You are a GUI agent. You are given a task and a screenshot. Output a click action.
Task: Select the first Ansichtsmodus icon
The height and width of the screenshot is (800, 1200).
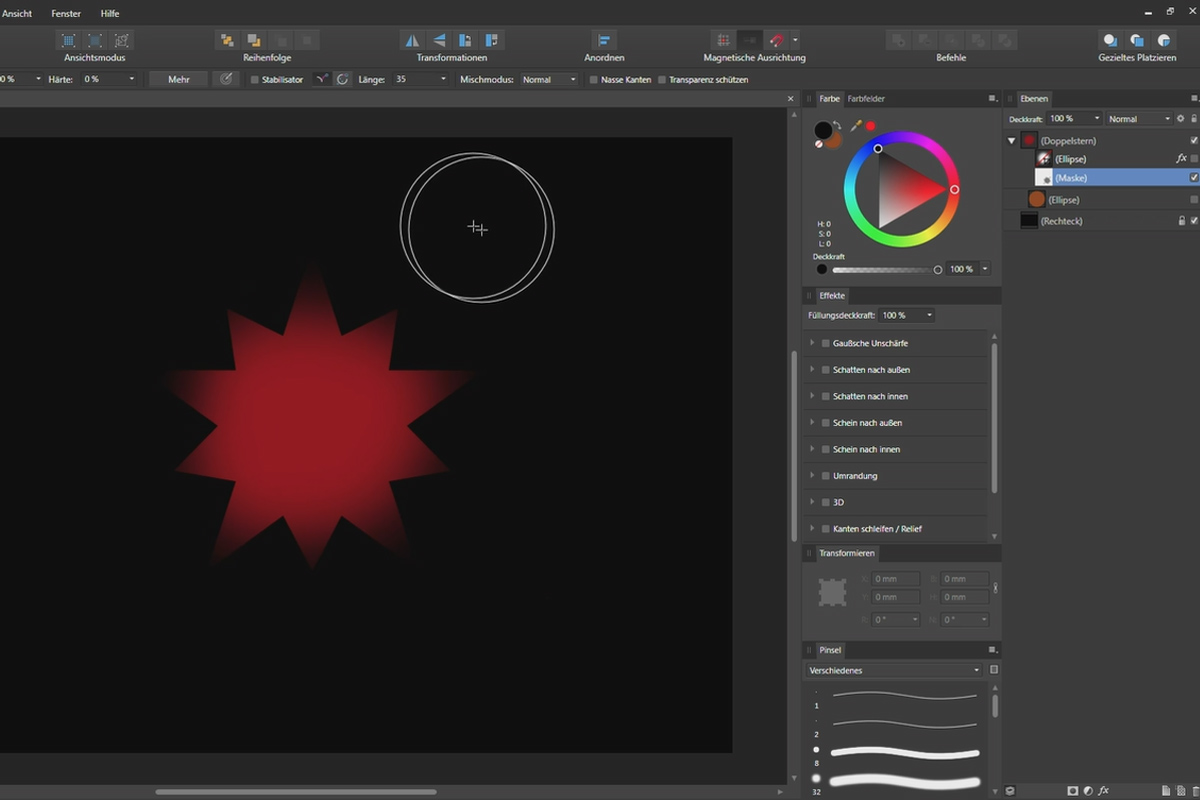tap(69, 40)
